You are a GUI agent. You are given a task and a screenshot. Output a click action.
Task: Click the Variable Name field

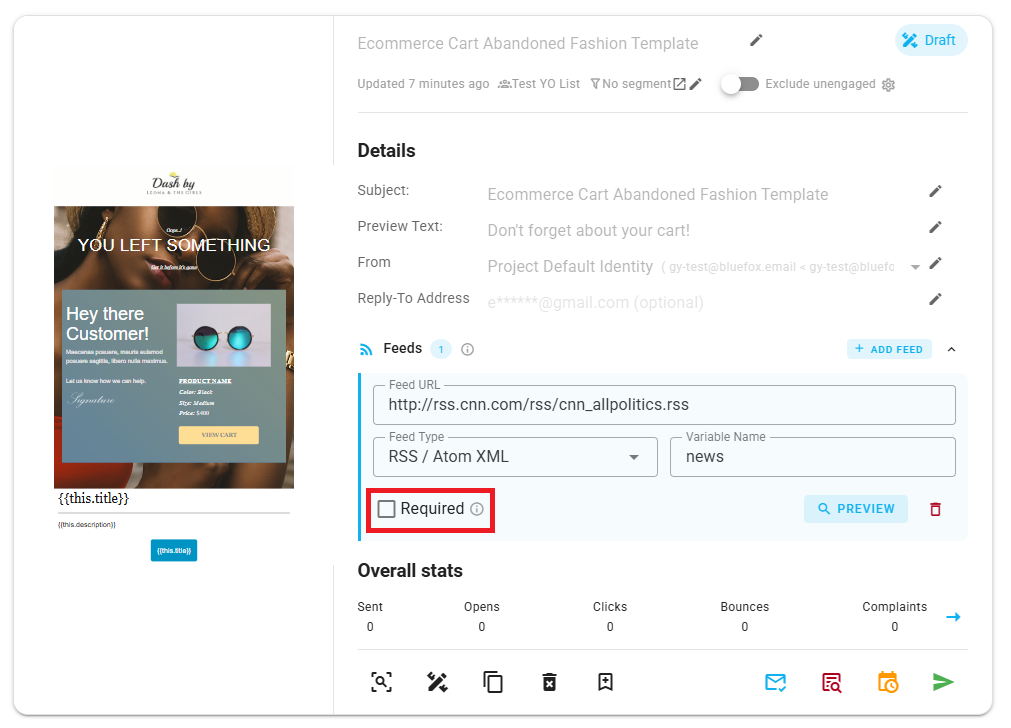point(812,457)
